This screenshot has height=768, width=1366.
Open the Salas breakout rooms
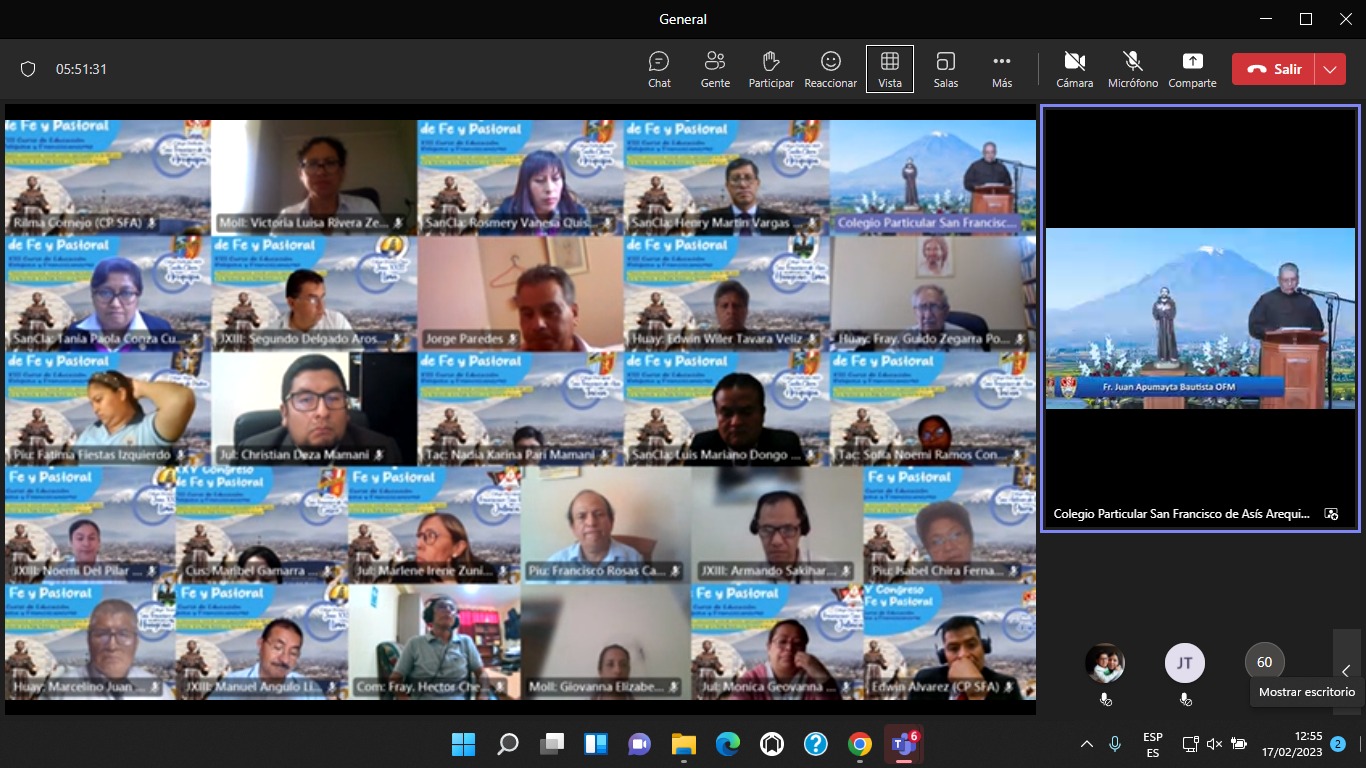click(946, 69)
